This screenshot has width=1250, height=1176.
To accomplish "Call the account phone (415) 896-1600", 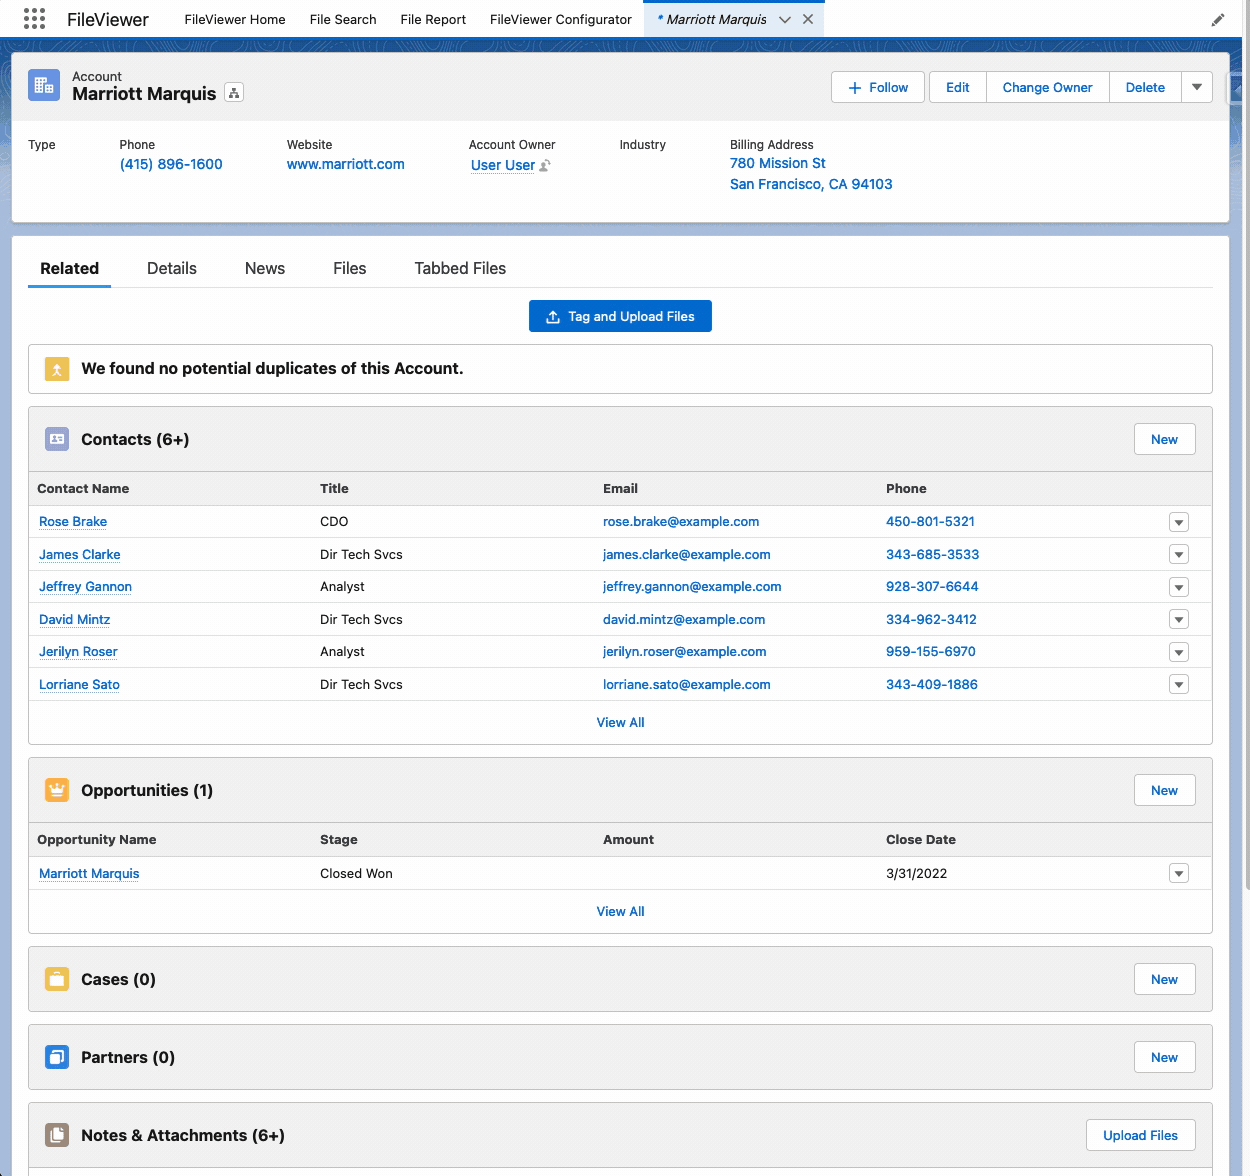I will pos(171,164).
